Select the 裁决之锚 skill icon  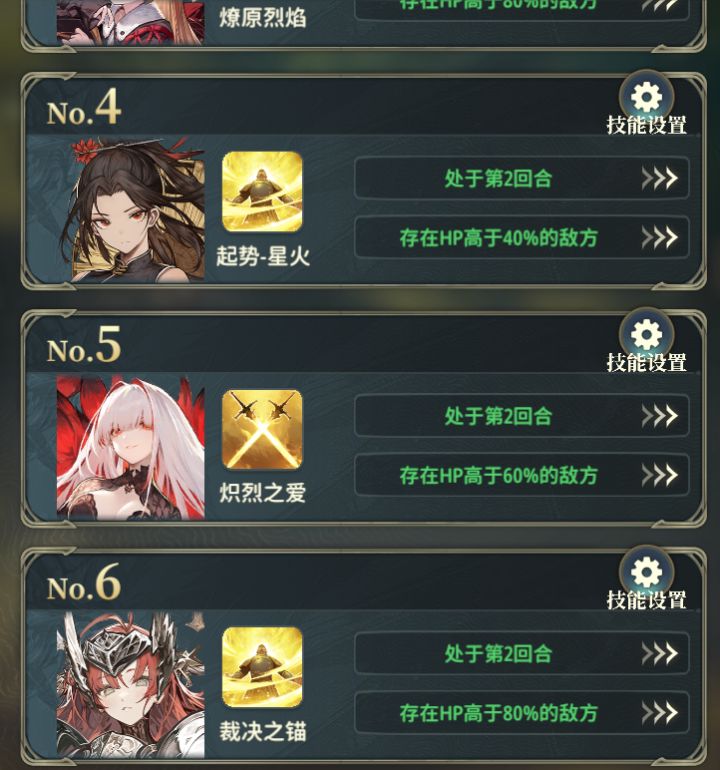pyautogui.click(x=262, y=667)
